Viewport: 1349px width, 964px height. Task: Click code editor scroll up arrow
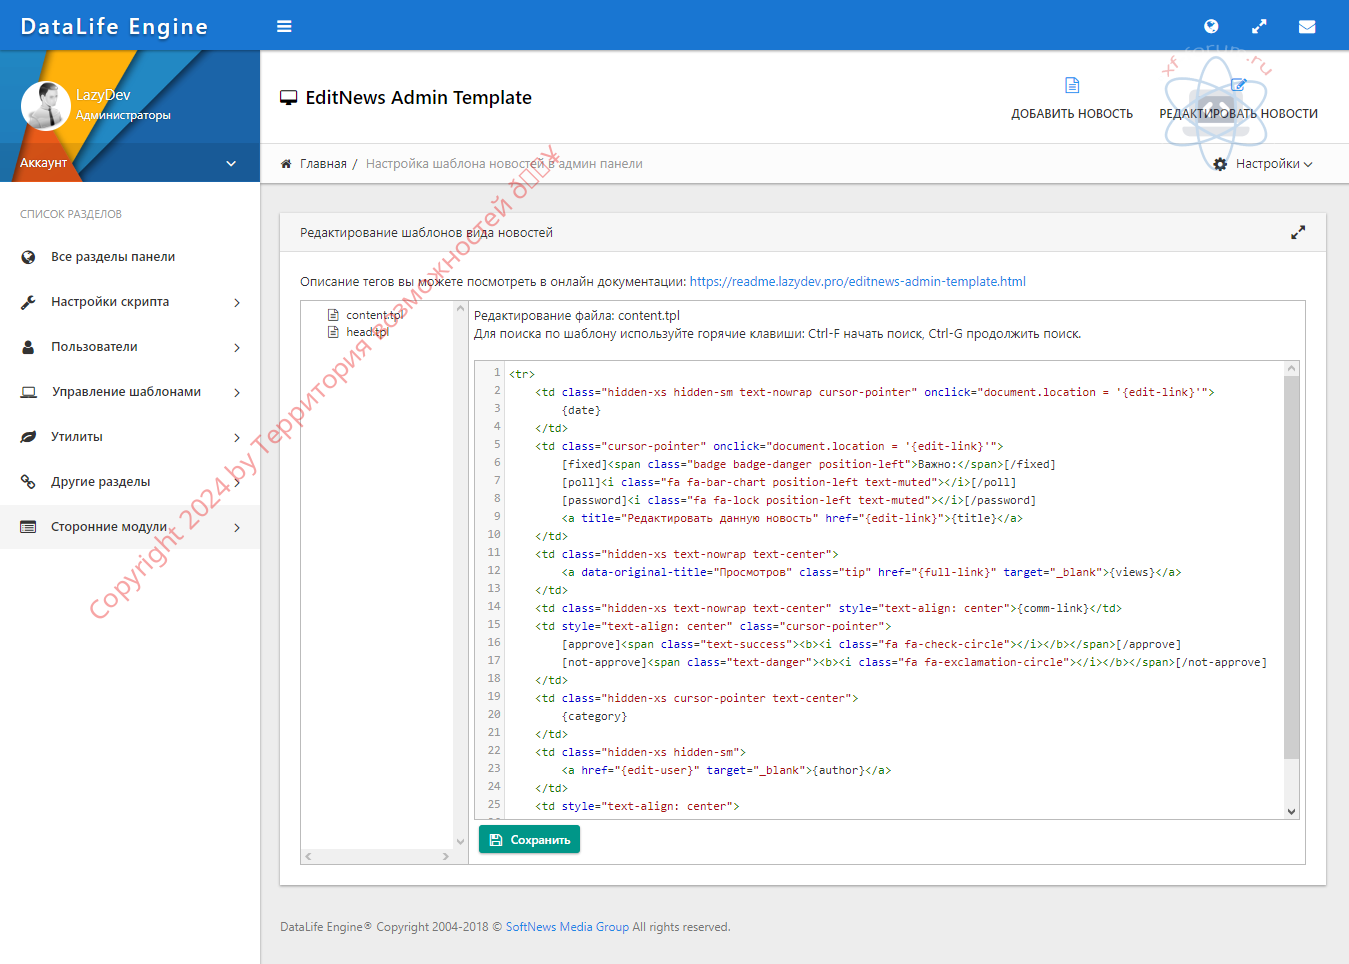(1291, 368)
